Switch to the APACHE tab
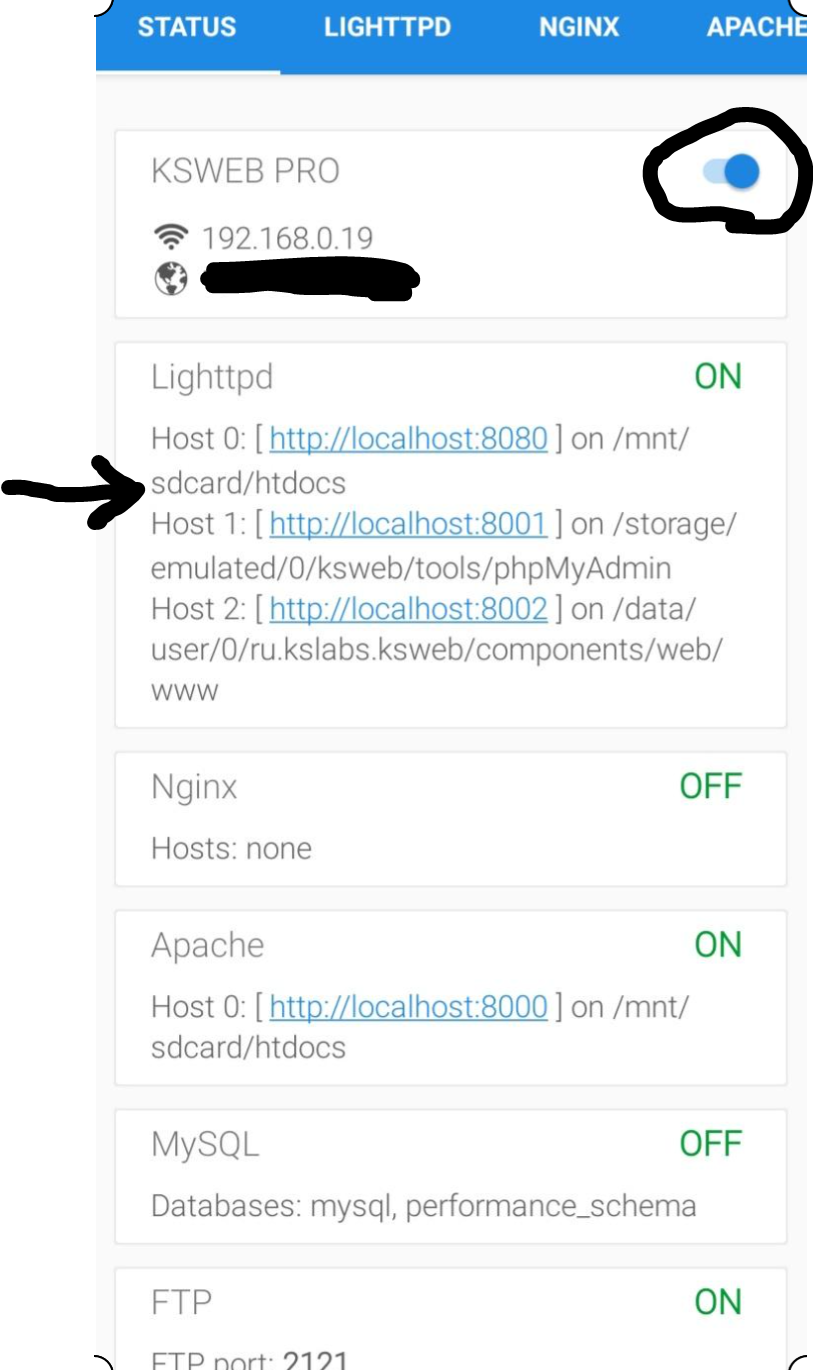 point(755,27)
